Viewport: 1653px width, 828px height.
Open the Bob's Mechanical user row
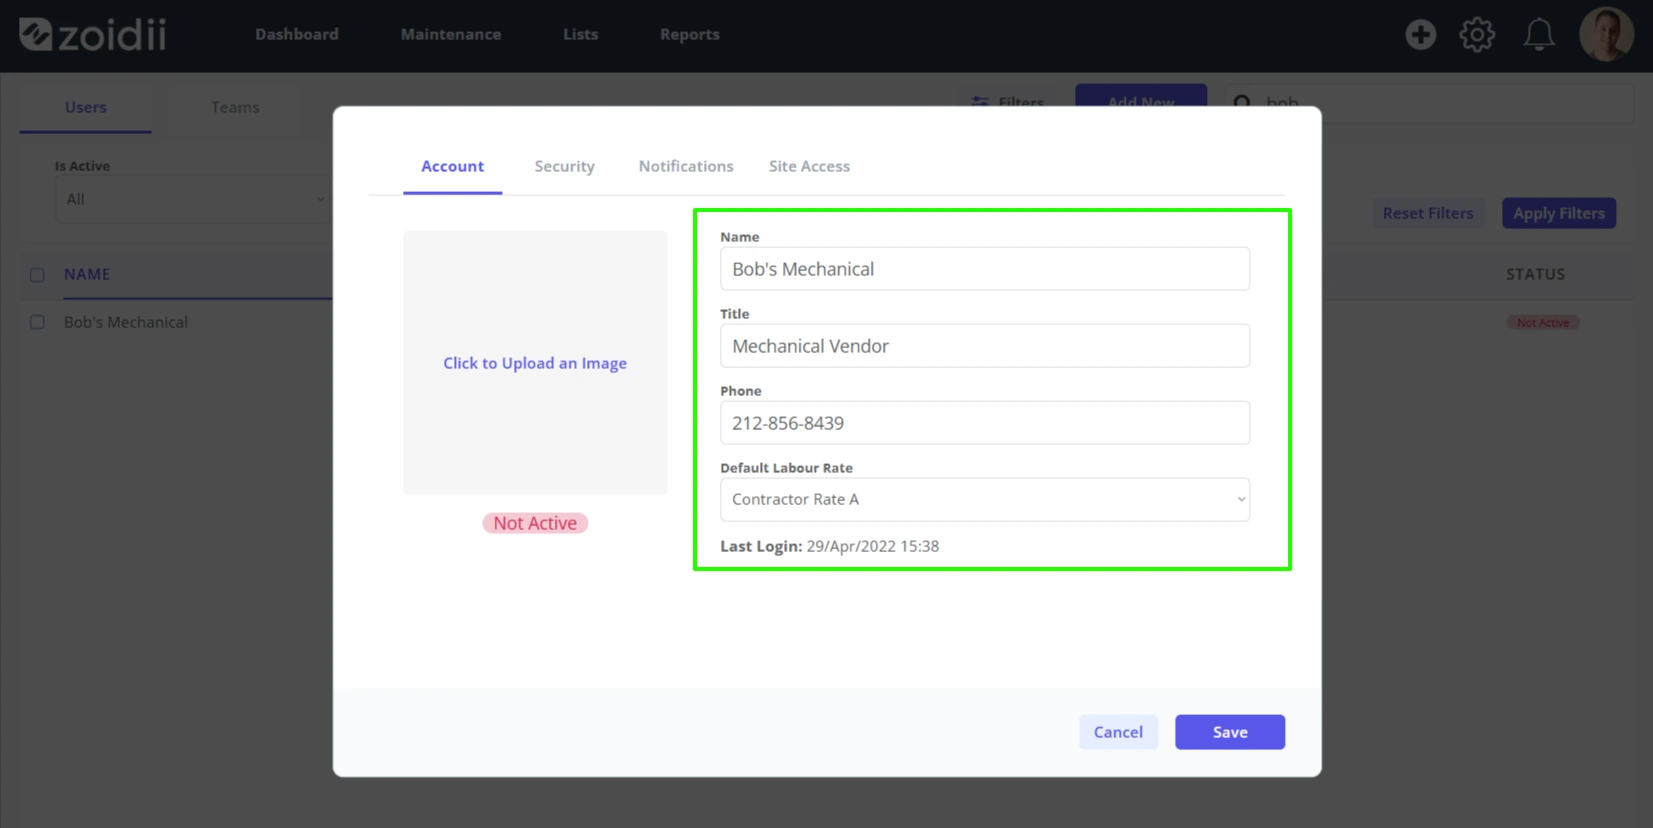pos(126,322)
